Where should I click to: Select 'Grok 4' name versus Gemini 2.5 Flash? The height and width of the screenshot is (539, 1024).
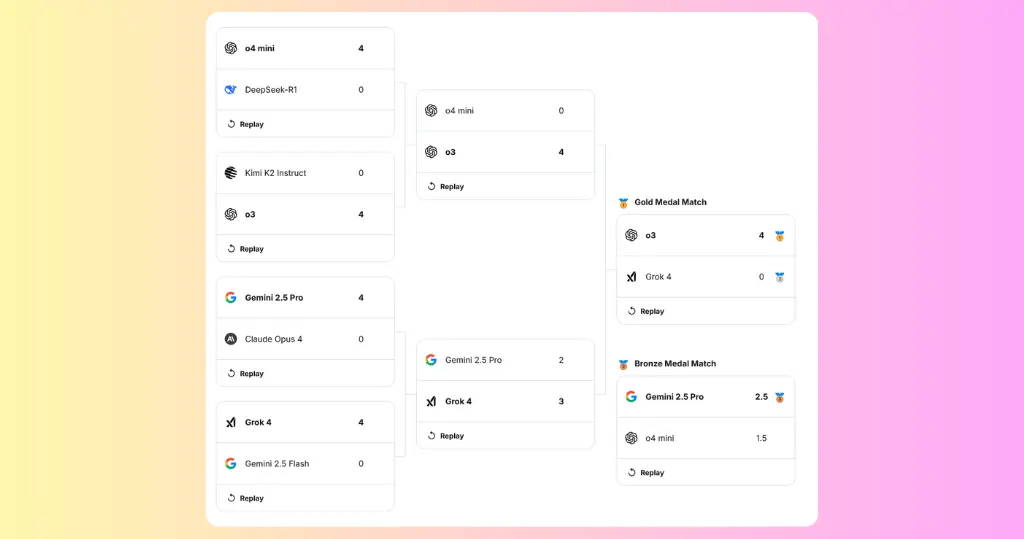pos(258,422)
